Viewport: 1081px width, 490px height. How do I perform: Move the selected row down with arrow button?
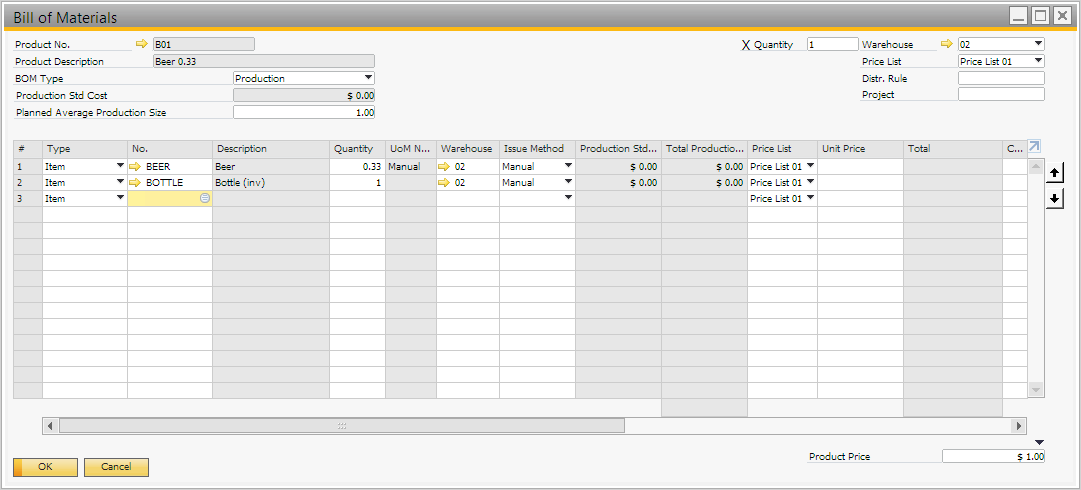coord(1054,199)
